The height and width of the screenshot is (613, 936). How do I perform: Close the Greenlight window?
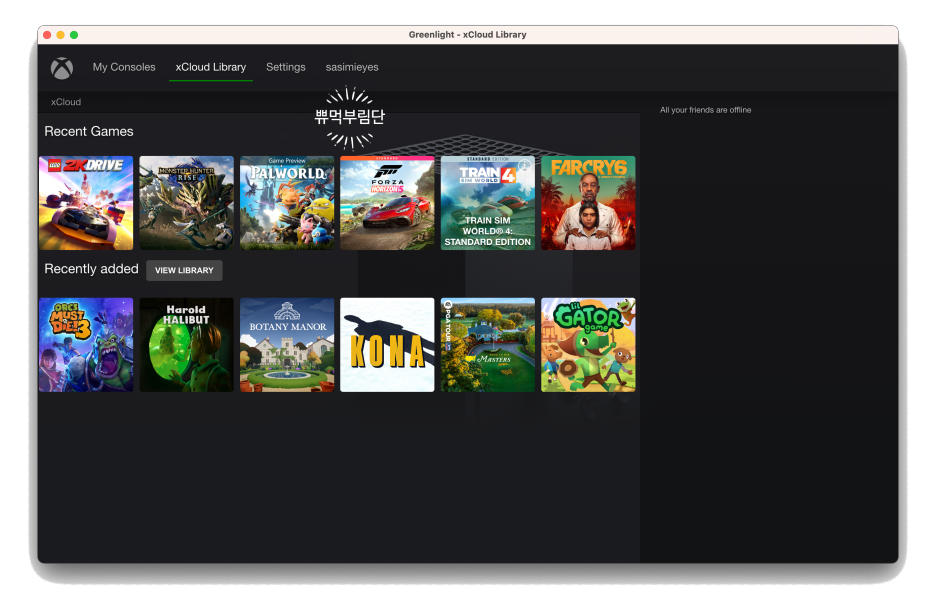tap(47, 35)
